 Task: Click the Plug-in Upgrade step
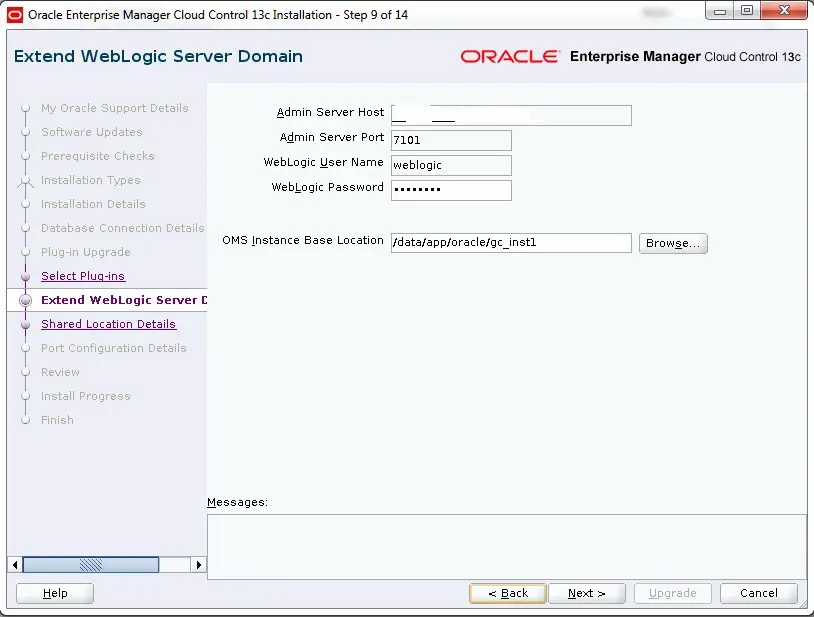pos(86,252)
